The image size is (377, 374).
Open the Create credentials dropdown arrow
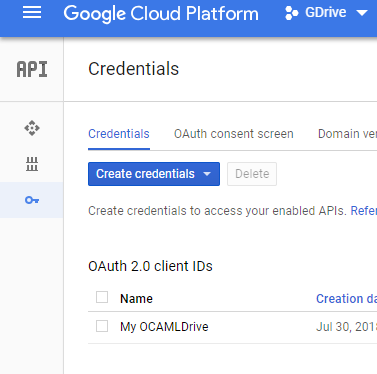click(207, 174)
